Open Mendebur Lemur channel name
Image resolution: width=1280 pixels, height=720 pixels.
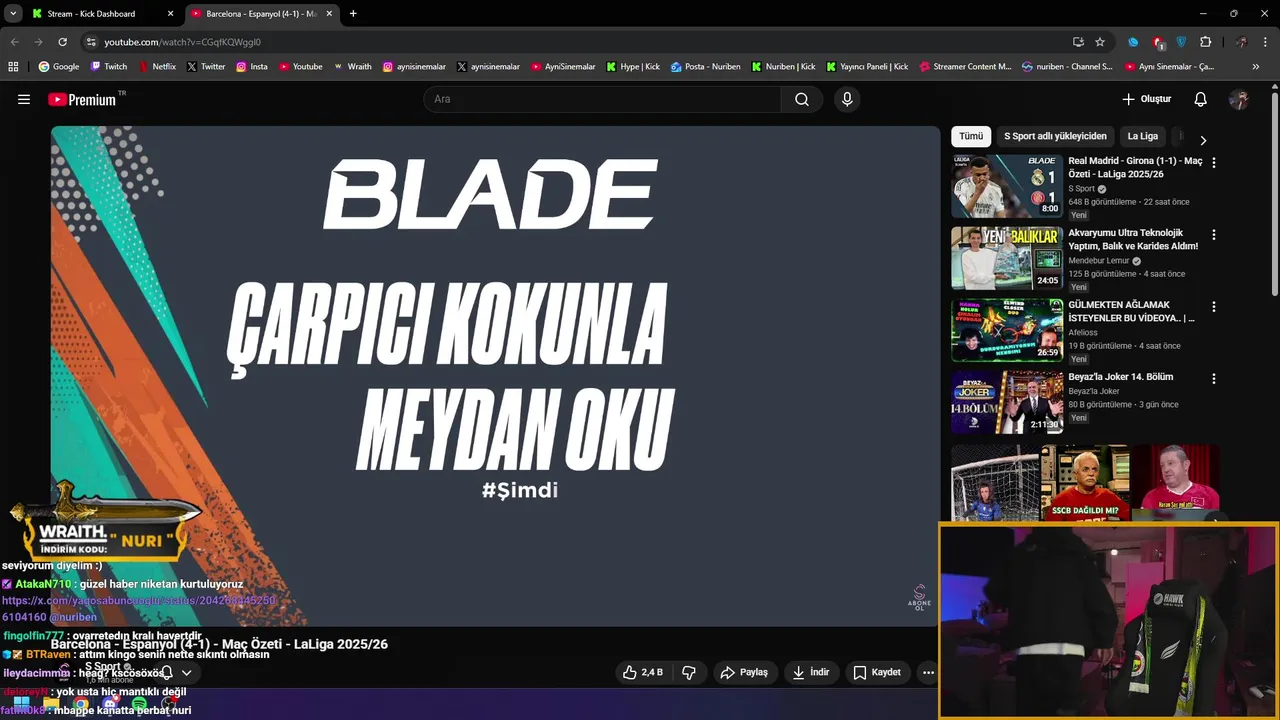click(x=1098, y=261)
